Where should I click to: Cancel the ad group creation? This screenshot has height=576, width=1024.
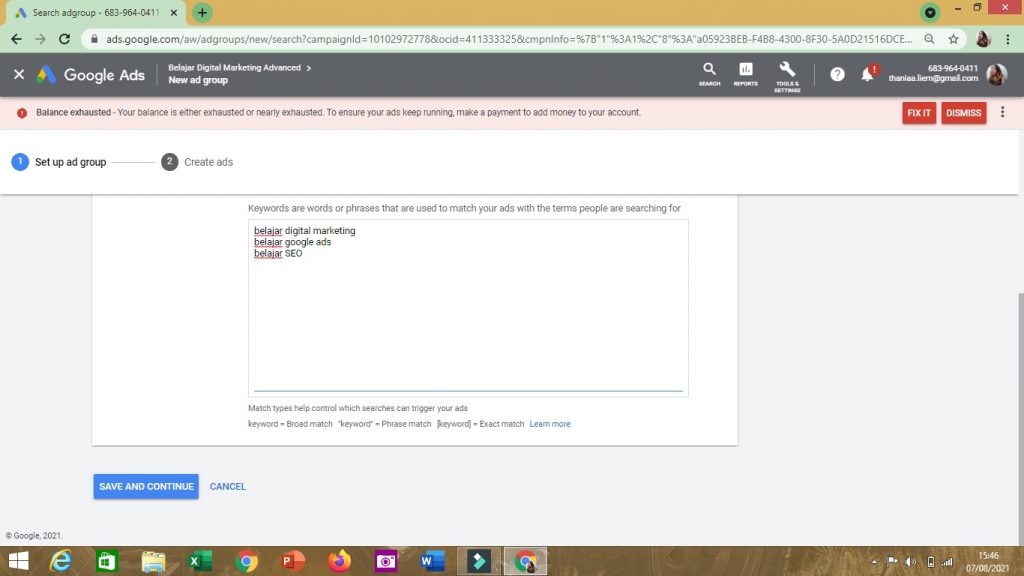pyautogui.click(x=228, y=487)
